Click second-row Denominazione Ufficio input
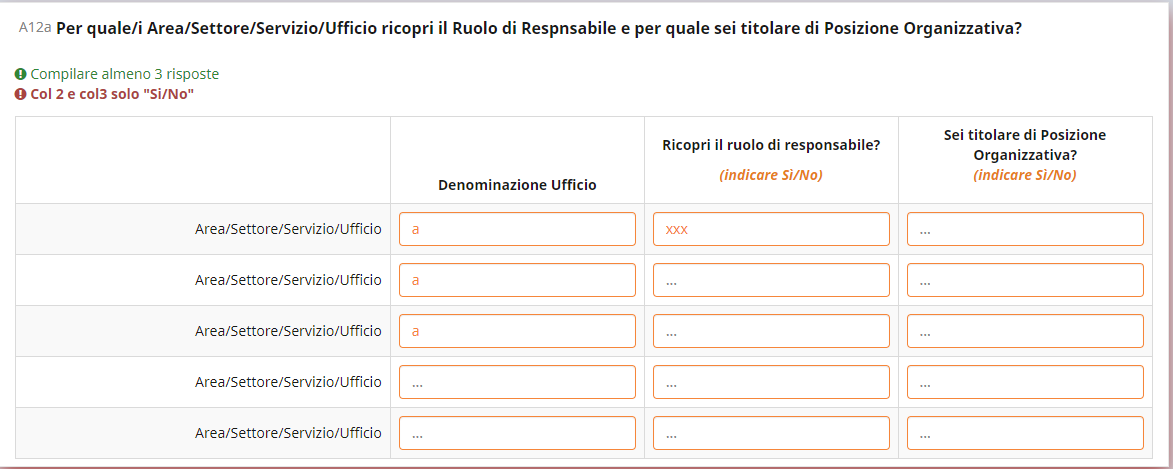This screenshot has width=1173, height=469. click(517, 280)
